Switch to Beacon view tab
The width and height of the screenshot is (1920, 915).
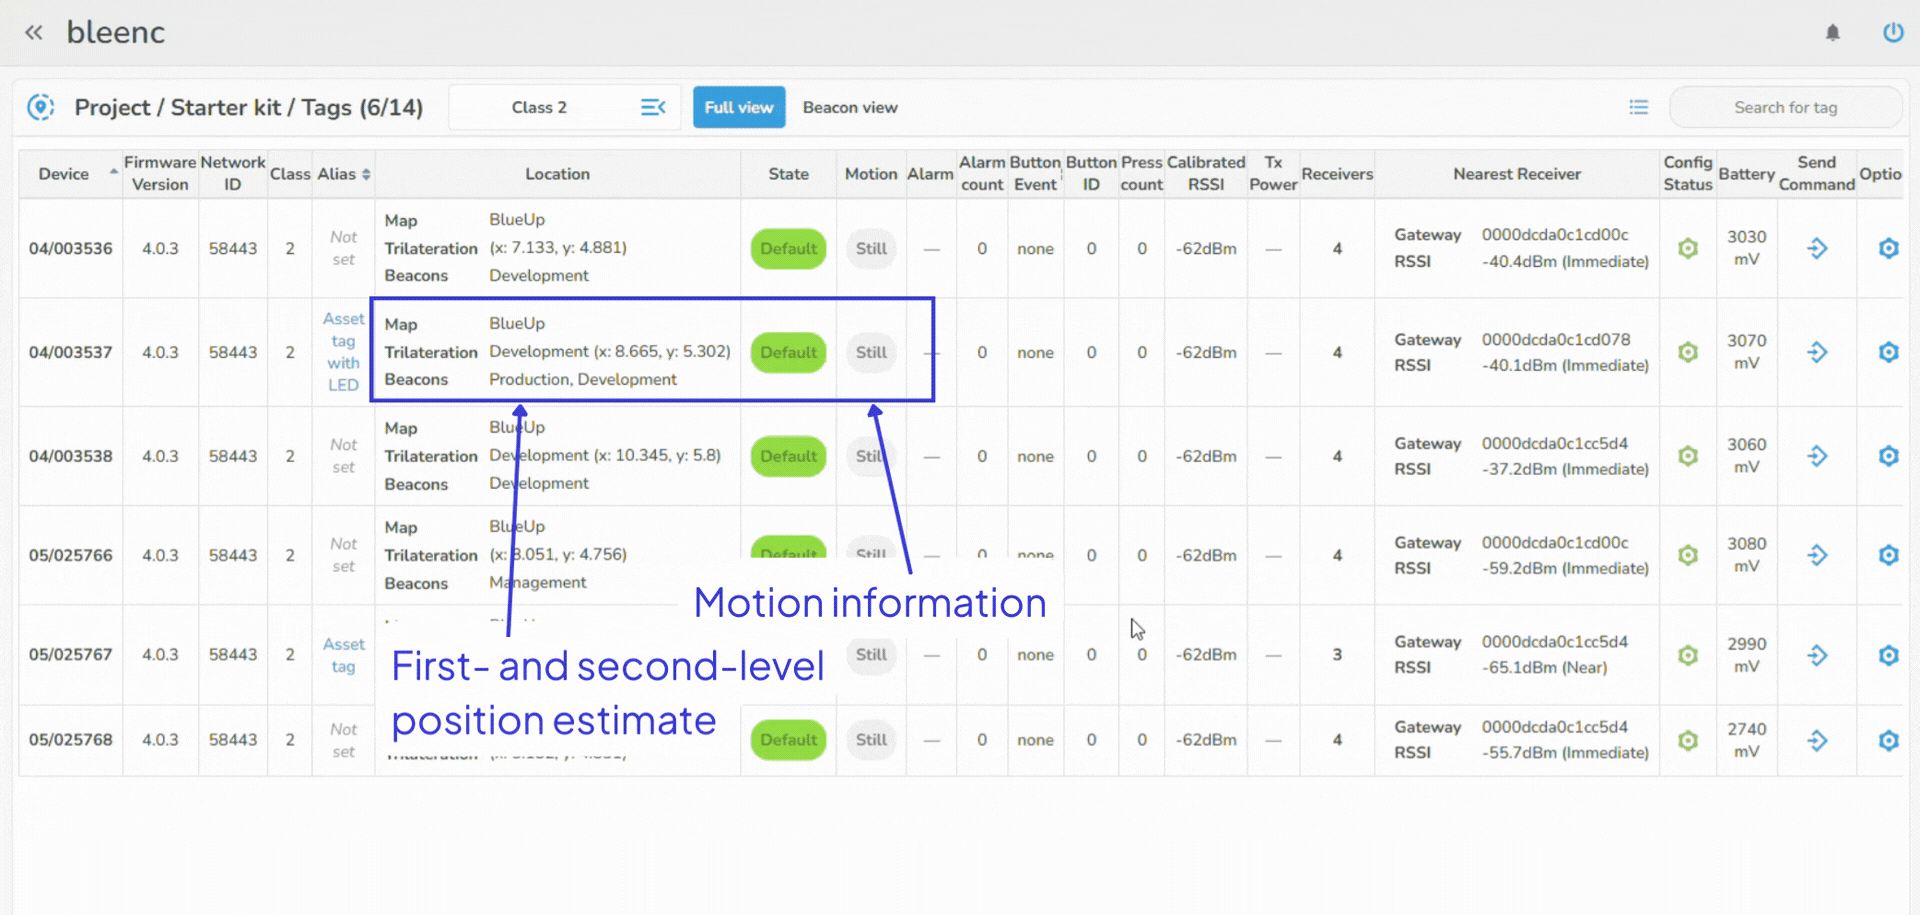[x=850, y=107]
